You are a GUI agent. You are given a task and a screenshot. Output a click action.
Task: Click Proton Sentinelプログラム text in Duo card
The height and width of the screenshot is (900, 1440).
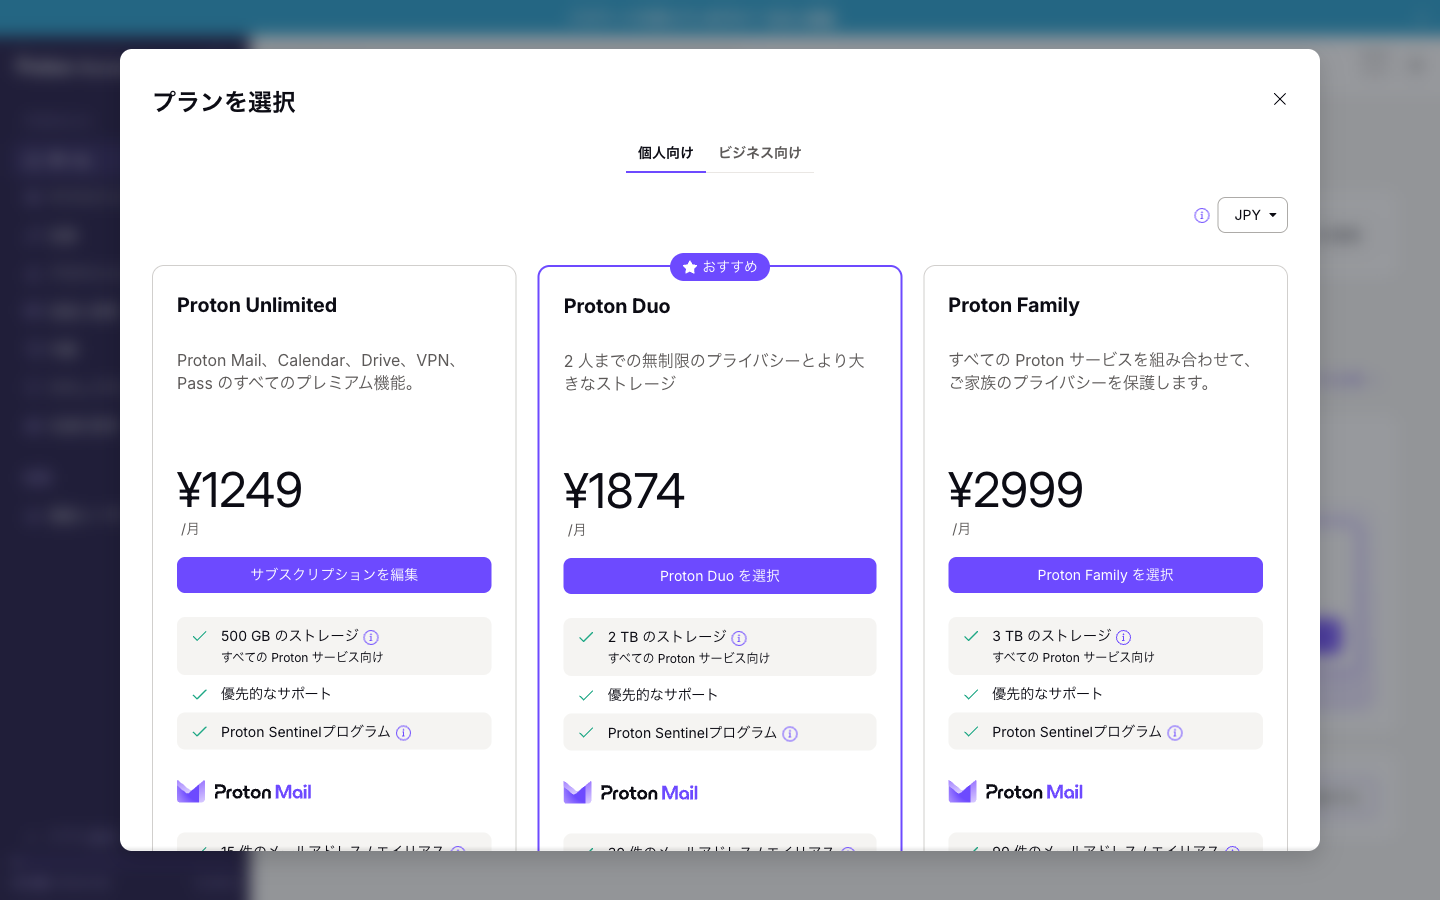692,733
